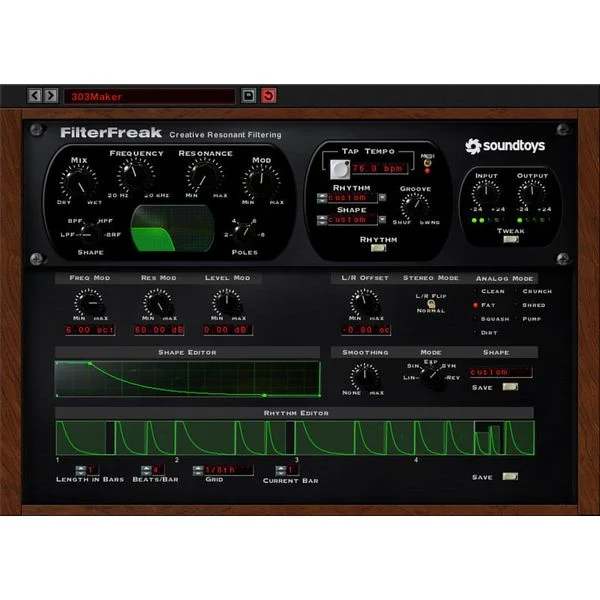Click the L/R Offset knob
The height and width of the screenshot is (600, 600).
(x=365, y=303)
